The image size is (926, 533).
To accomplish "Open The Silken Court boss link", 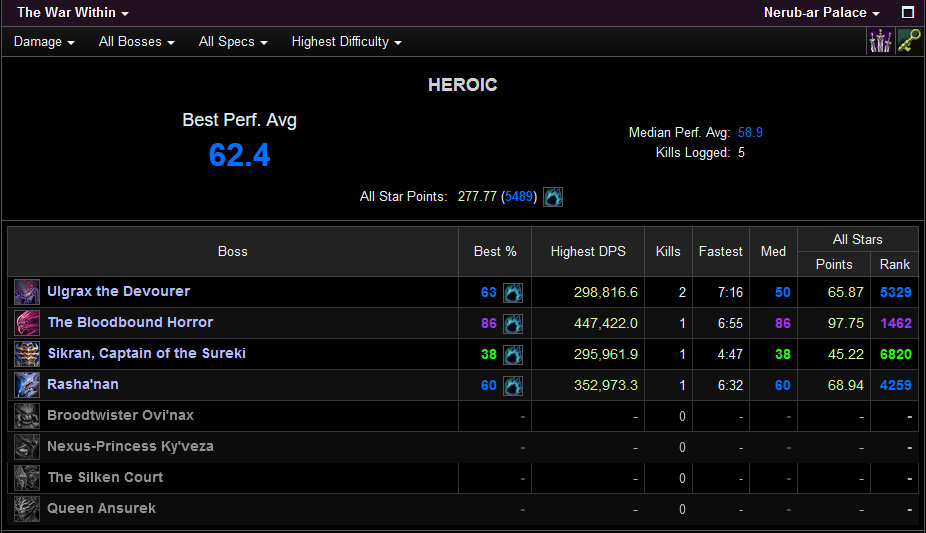I will pos(105,477).
